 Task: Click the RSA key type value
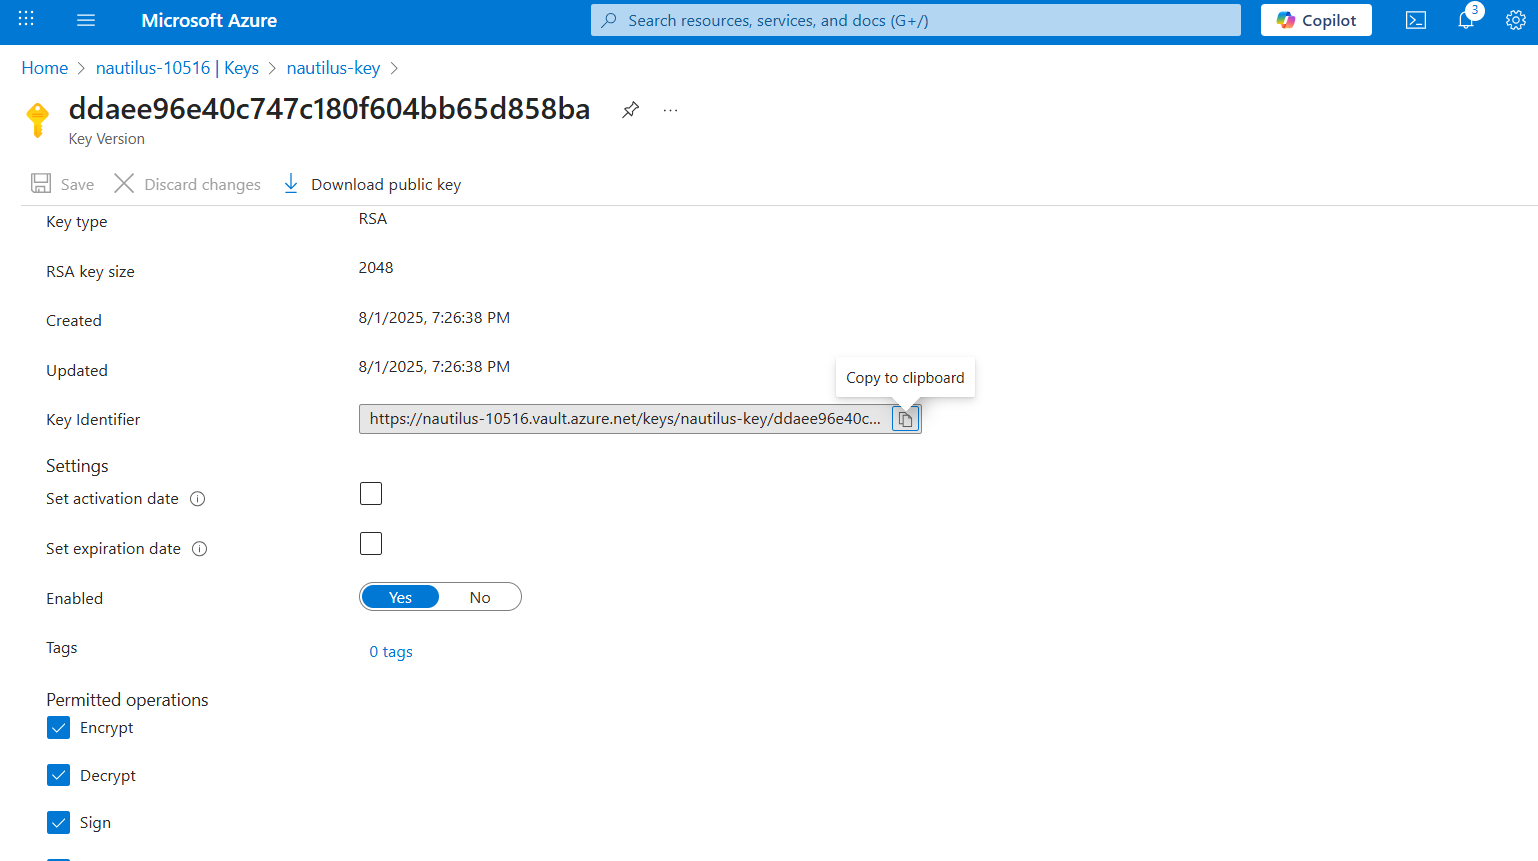coord(373,219)
